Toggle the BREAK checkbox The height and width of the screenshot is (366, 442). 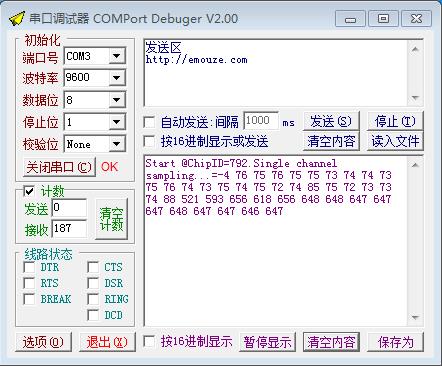pyautogui.click(x=29, y=299)
